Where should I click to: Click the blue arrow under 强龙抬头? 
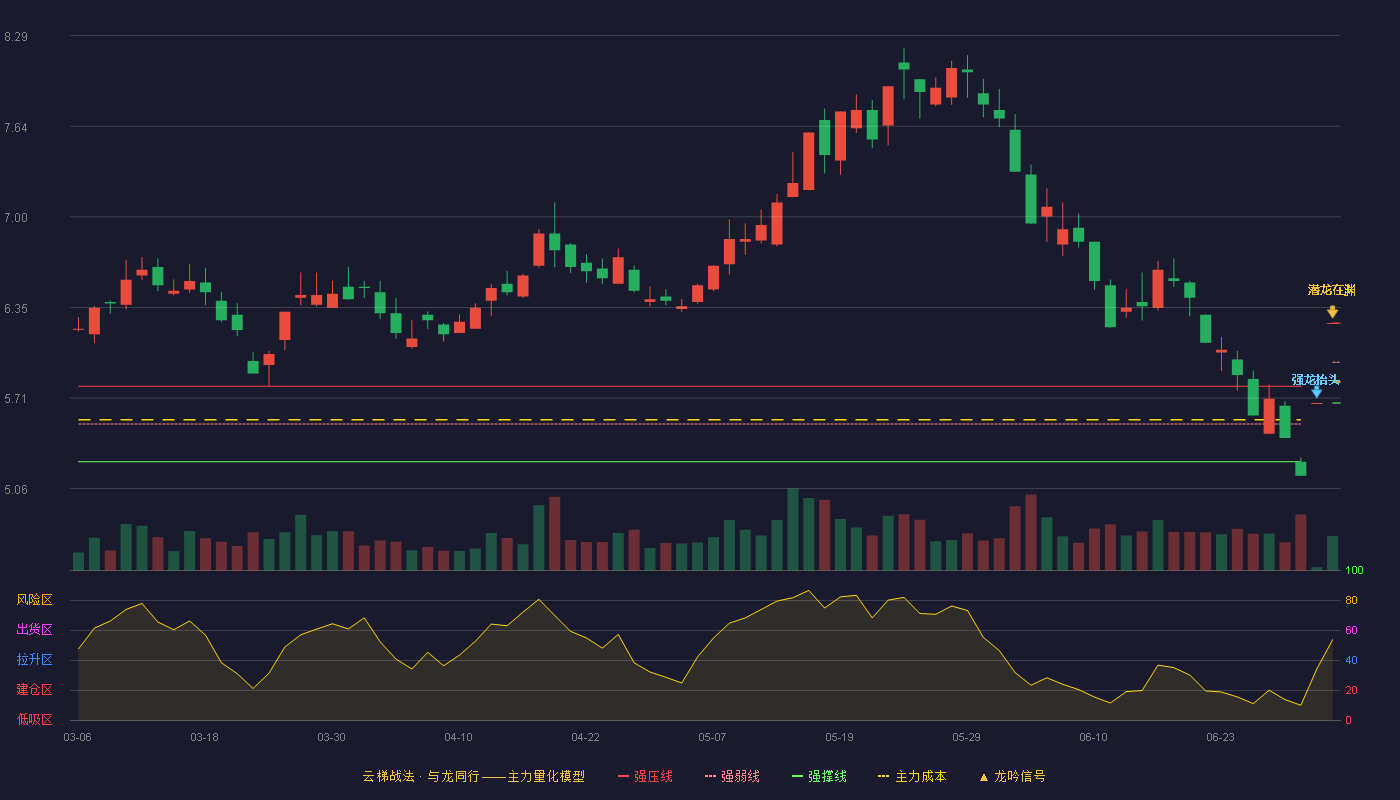(1317, 391)
